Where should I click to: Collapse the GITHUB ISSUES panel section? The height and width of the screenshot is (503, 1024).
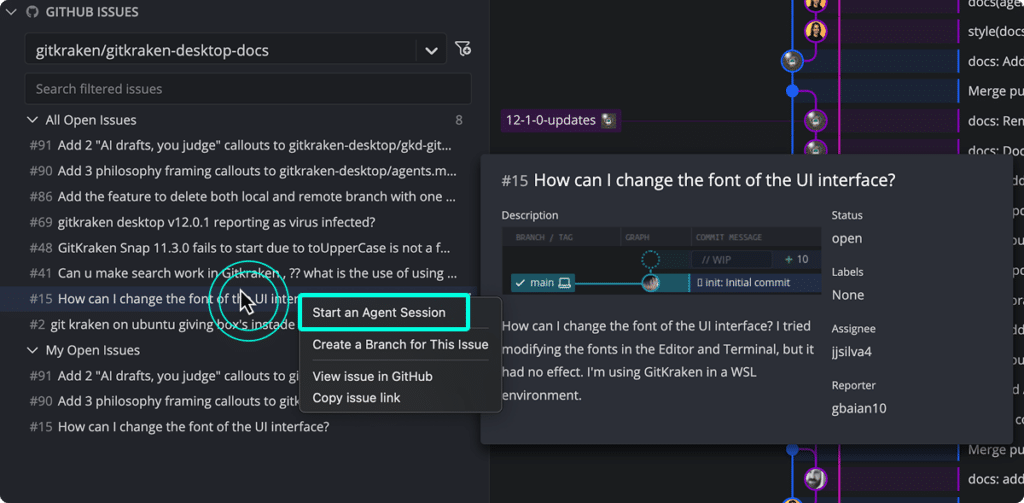coord(11,12)
